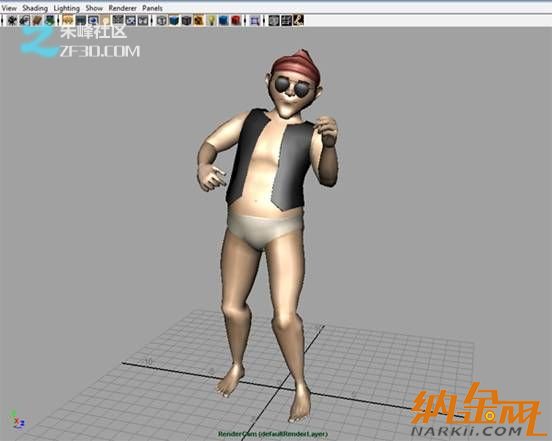This screenshot has height=441, width=552.
Task: Click the character's sunglasses in viewport
Action: tap(292, 87)
